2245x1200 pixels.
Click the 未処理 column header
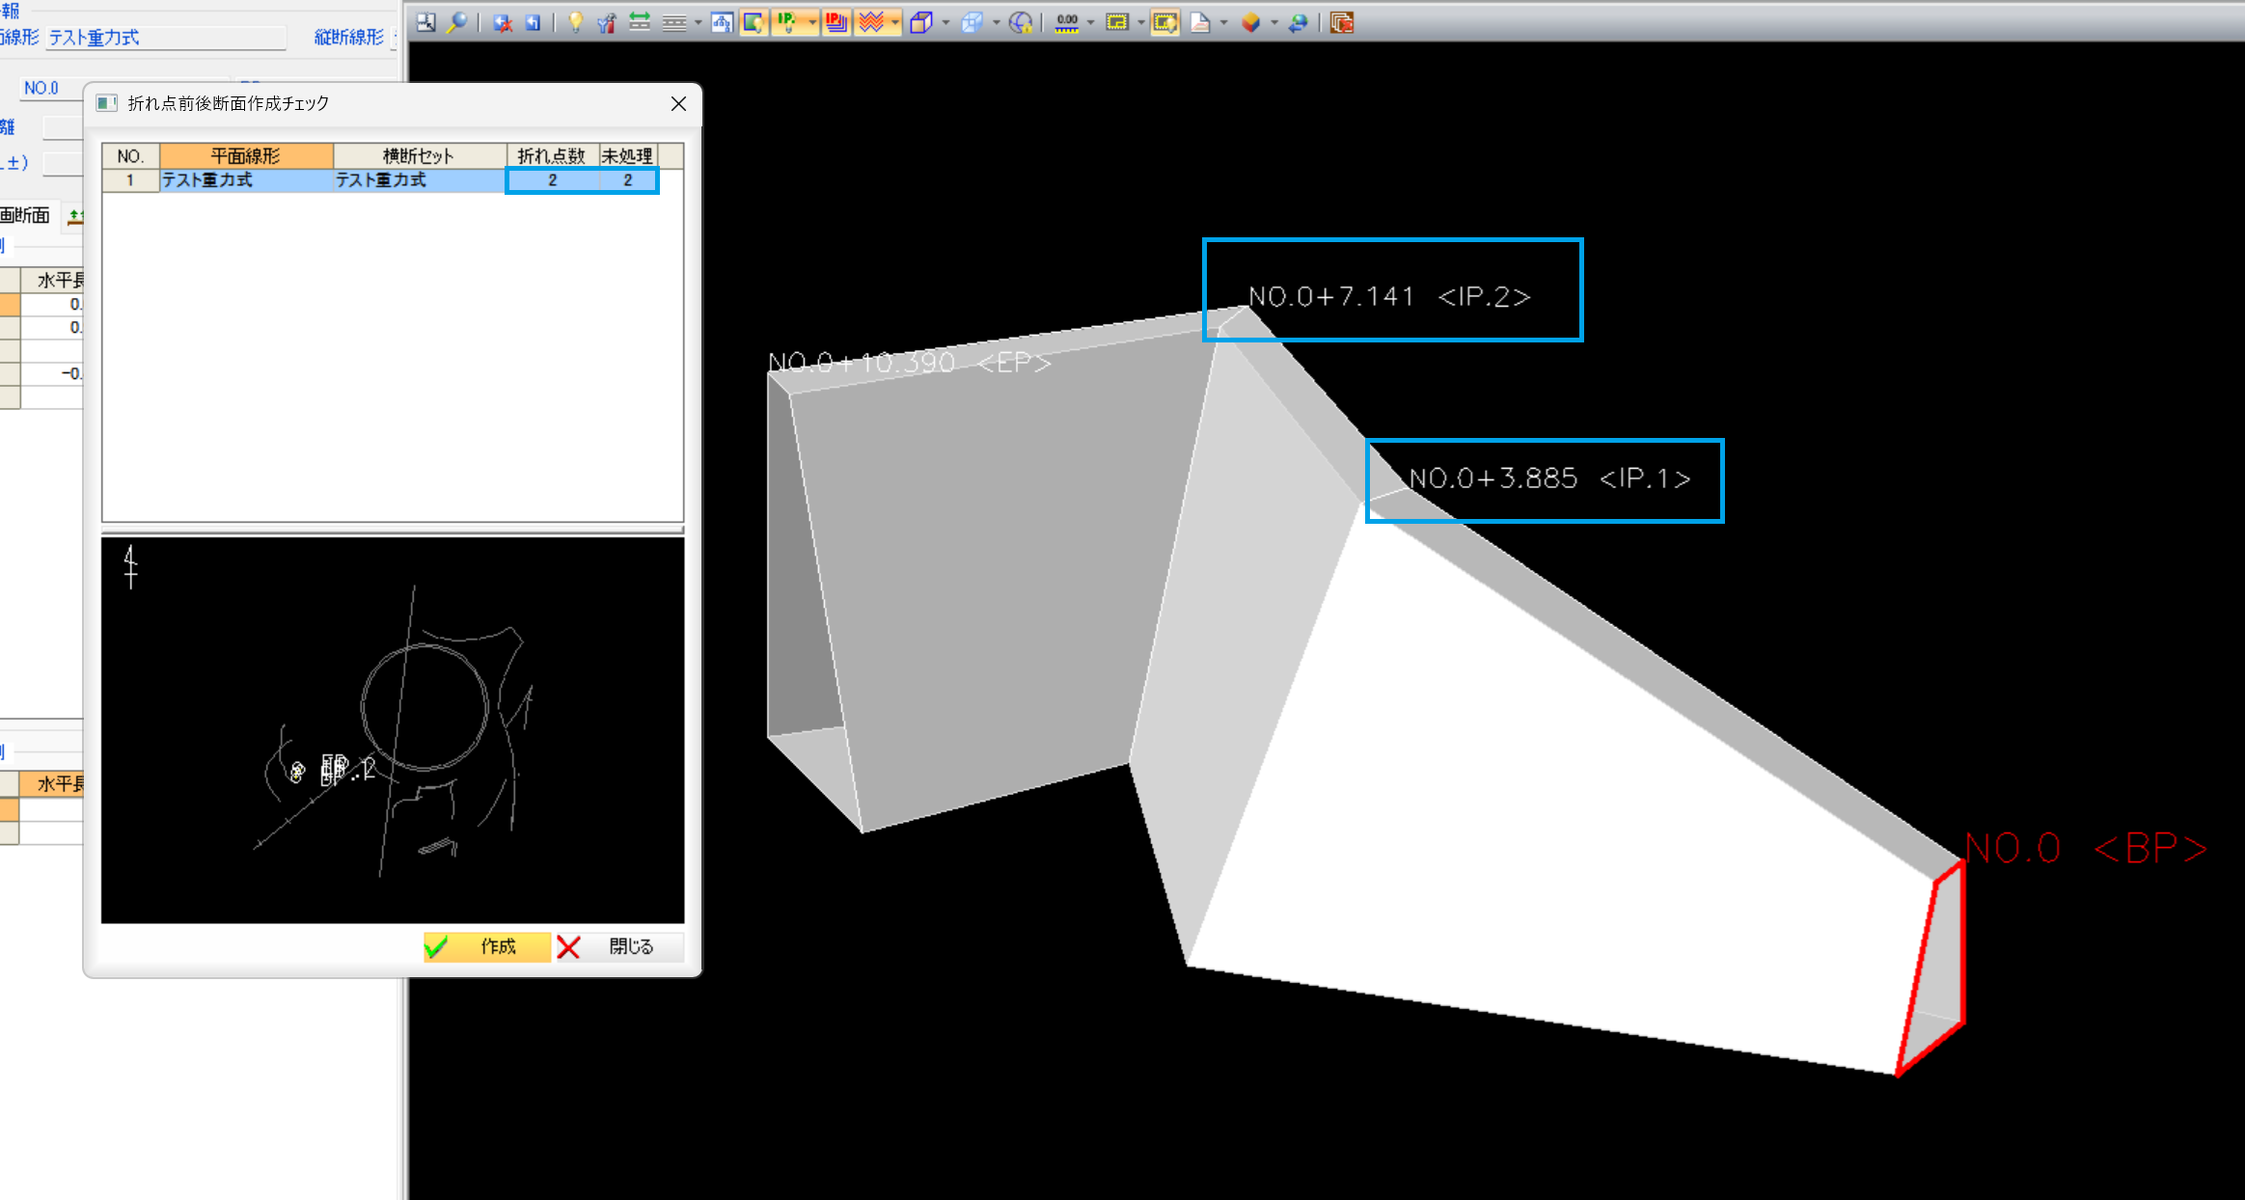click(627, 156)
